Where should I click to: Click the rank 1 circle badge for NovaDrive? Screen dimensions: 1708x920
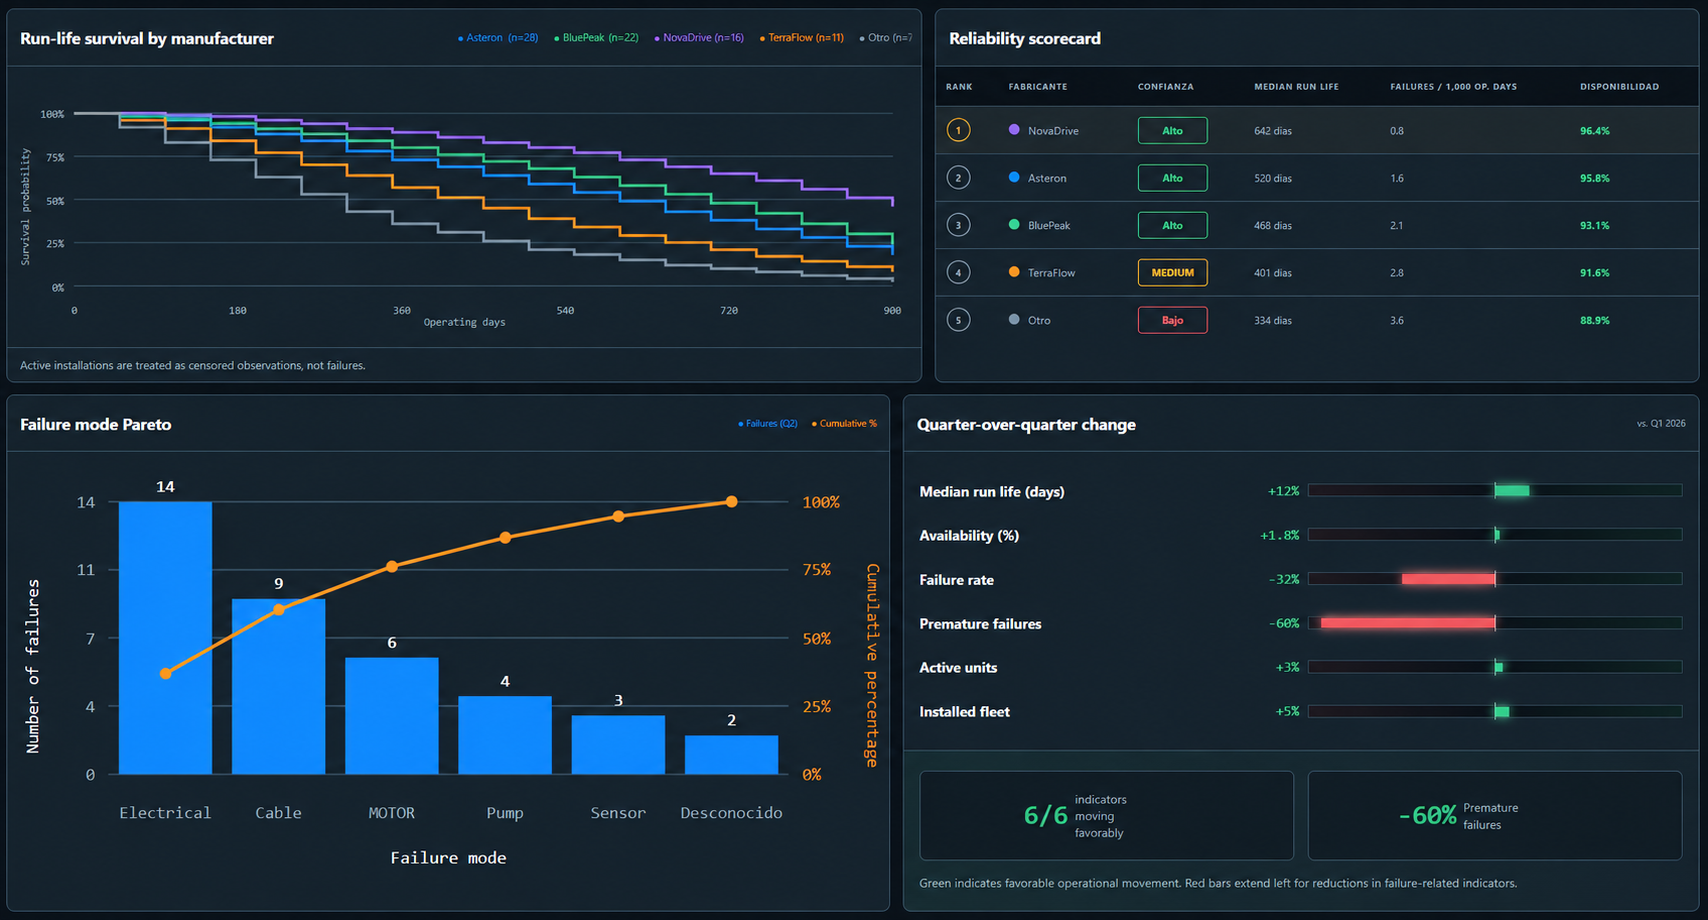(958, 130)
